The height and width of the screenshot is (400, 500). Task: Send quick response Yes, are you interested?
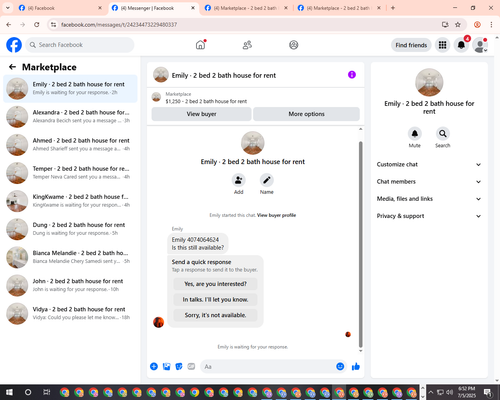[215, 284]
